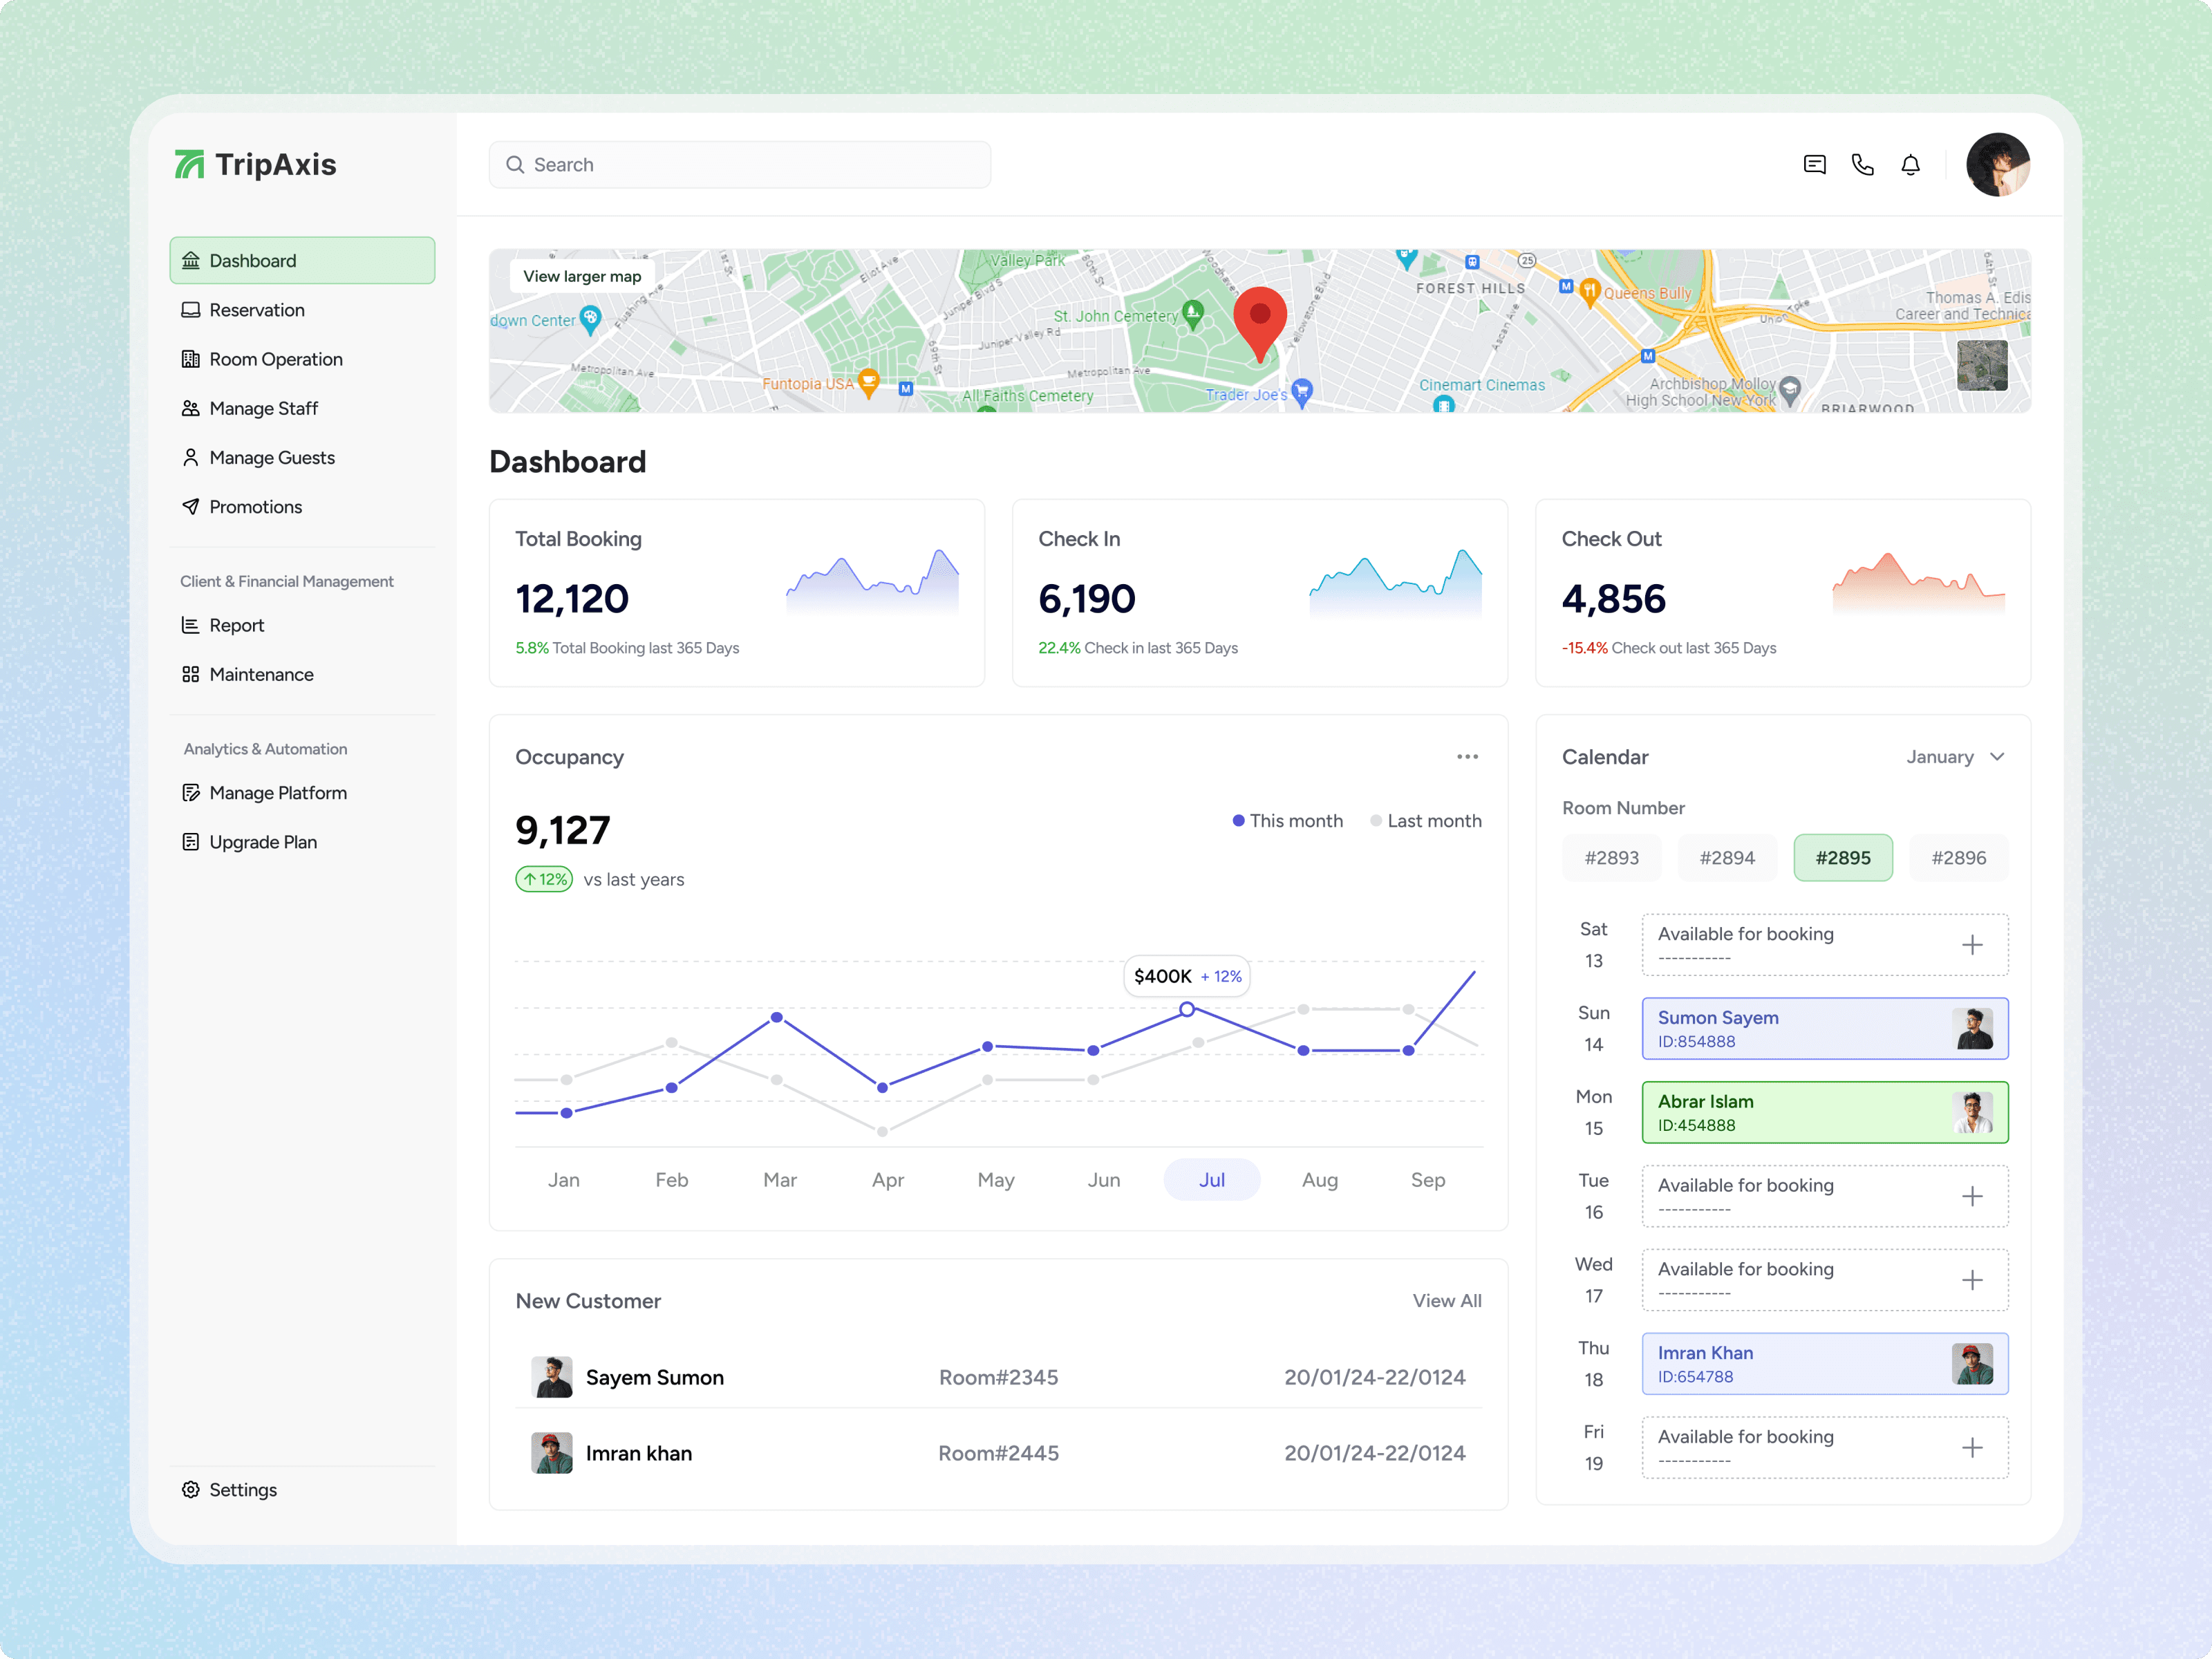Open Occupancy three-dot options menu
Screen dimensions: 2212x1659
(1467, 757)
